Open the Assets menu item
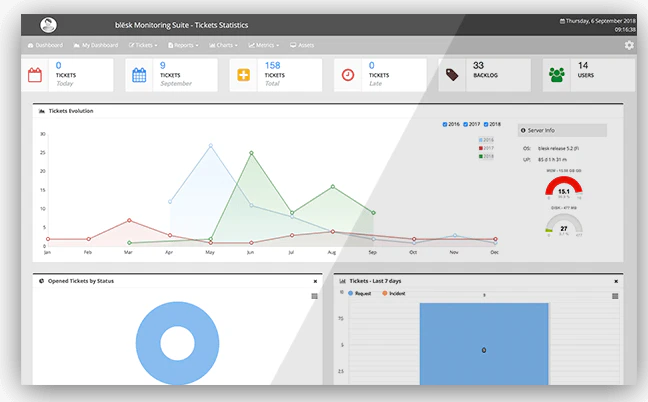Viewport: 648px width, 402px height. pos(302,45)
